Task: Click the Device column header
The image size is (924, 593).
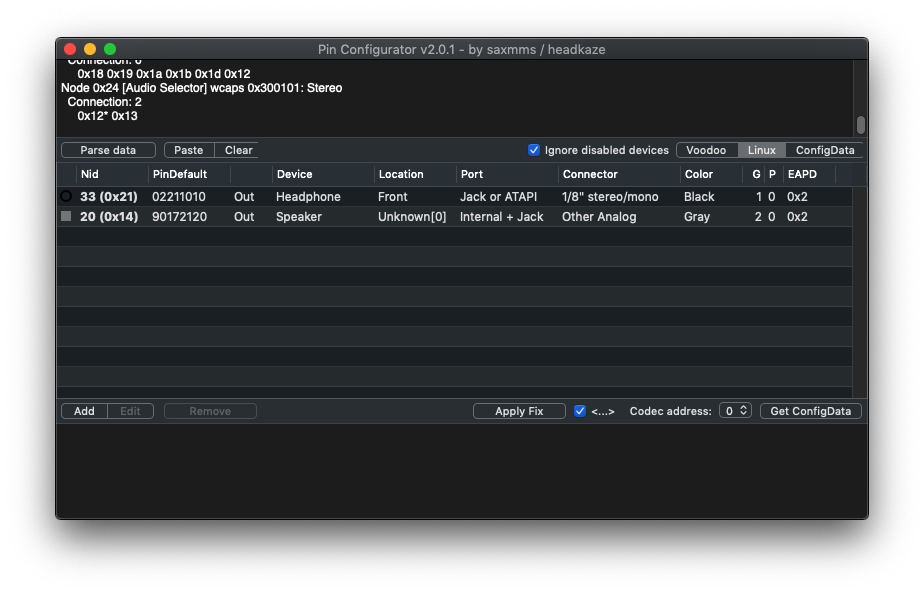Action: (323, 174)
